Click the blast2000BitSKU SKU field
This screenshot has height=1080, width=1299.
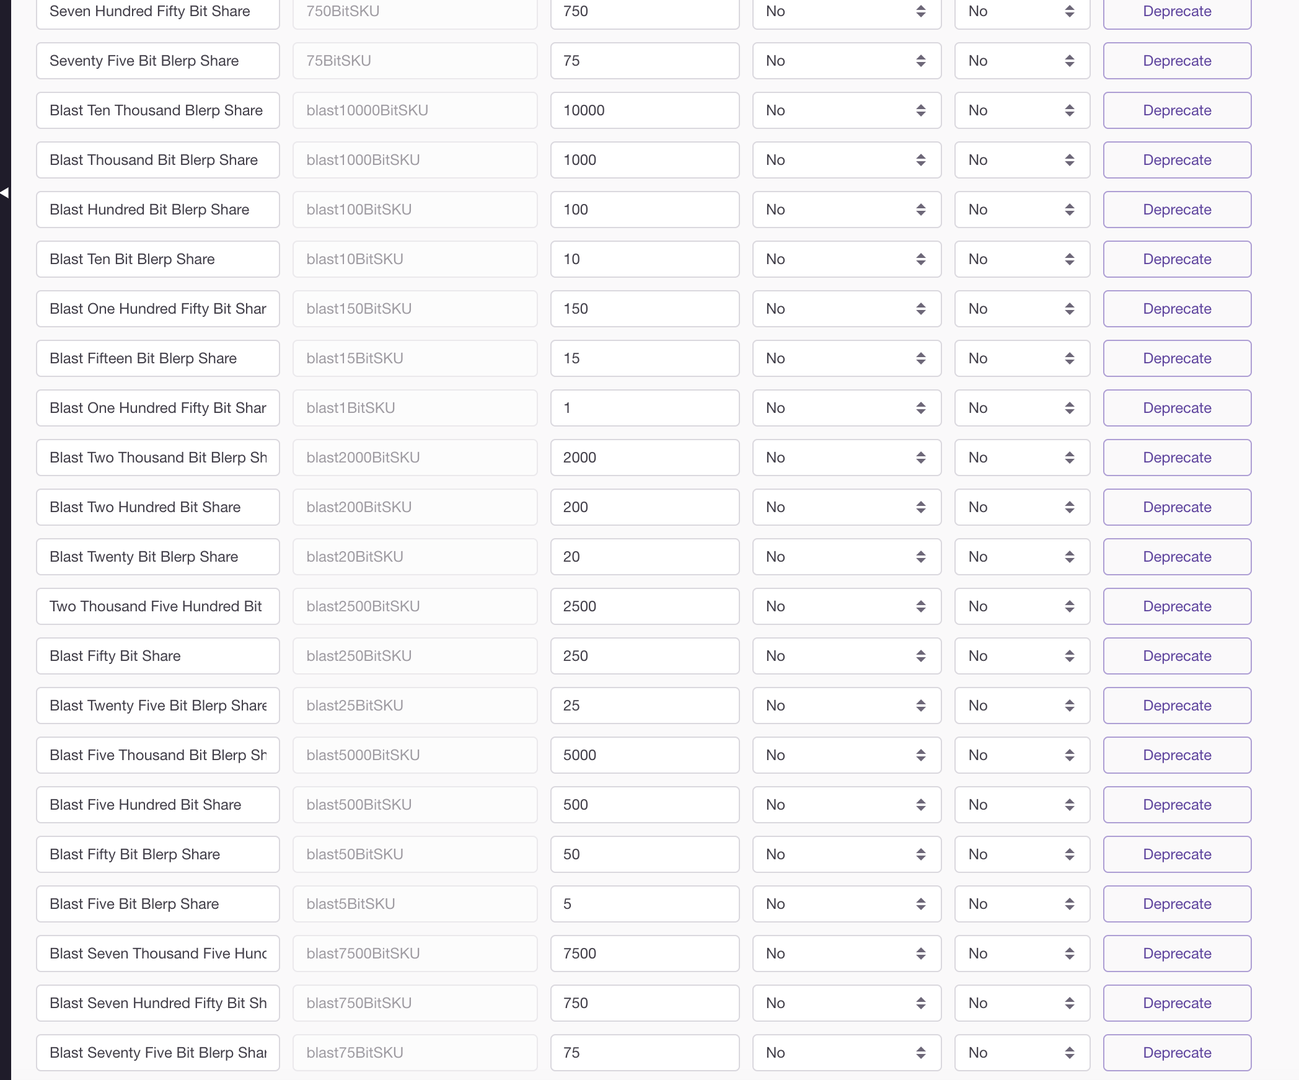point(414,458)
